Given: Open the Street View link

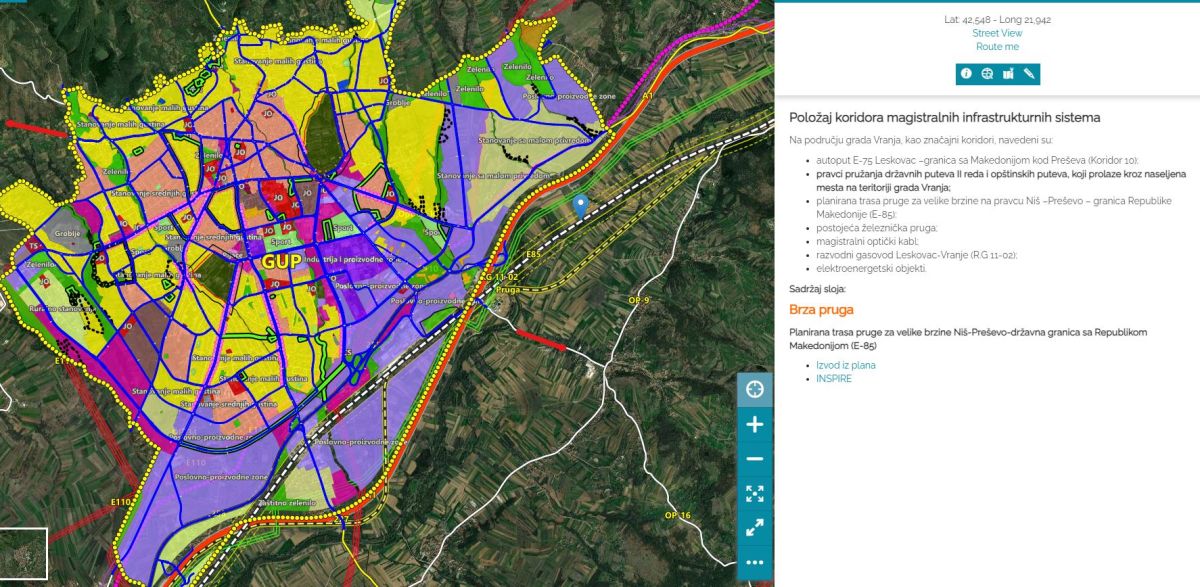Looking at the screenshot, I should (x=997, y=33).
